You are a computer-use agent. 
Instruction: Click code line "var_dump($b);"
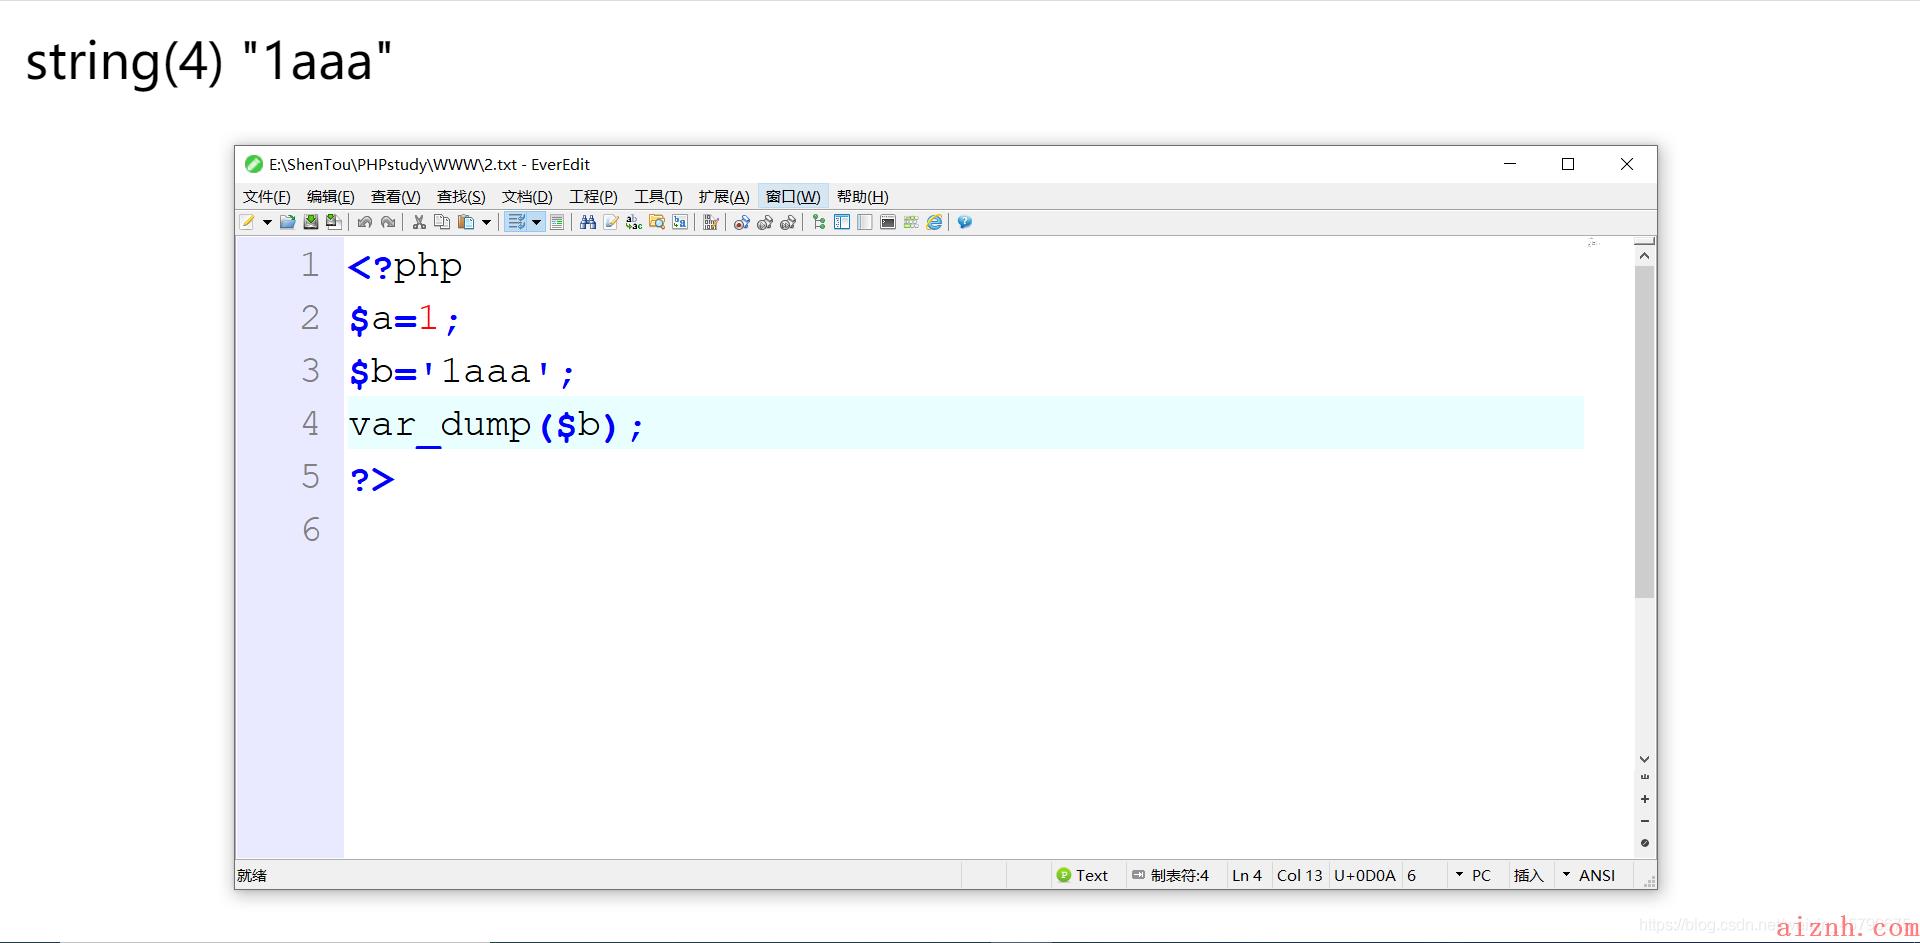[x=496, y=426]
